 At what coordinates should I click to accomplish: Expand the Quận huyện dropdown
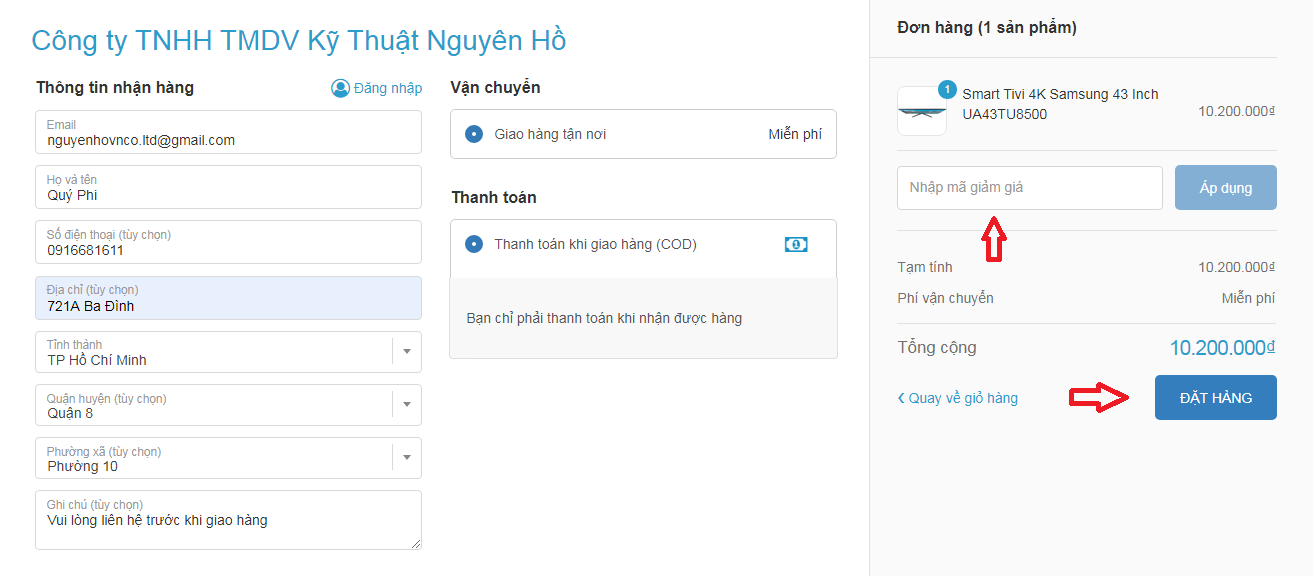pos(407,405)
